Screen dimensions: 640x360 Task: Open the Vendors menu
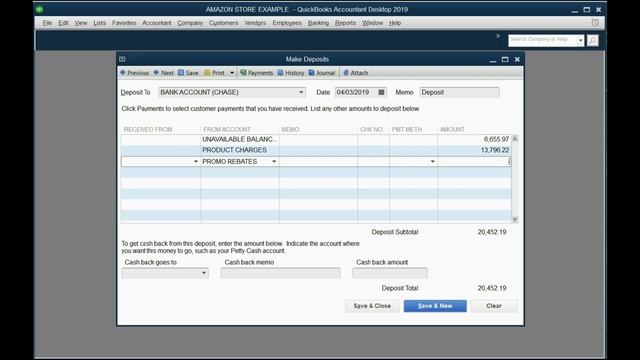[255, 23]
